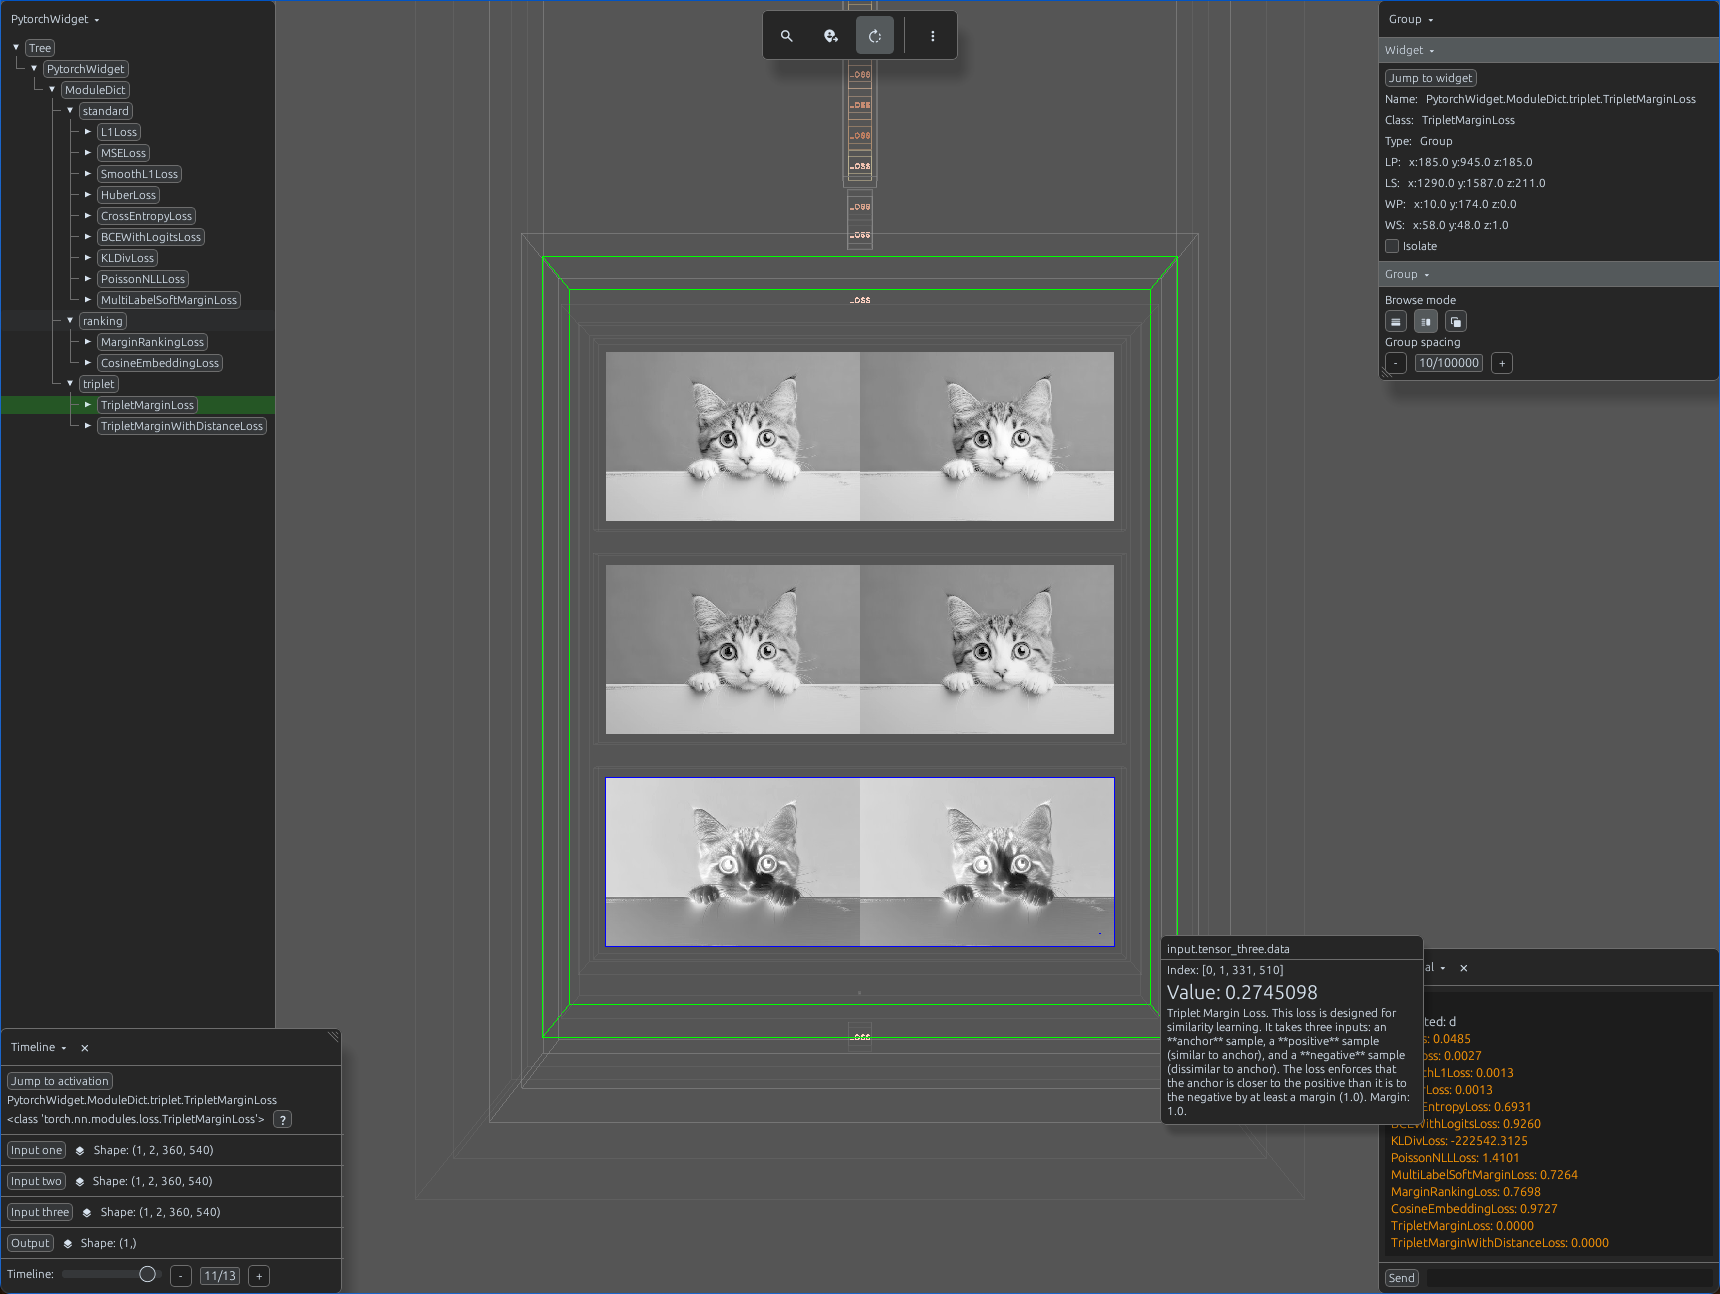
Task: Click the Input two button
Action: pyautogui.click(x=36, y=1181)
